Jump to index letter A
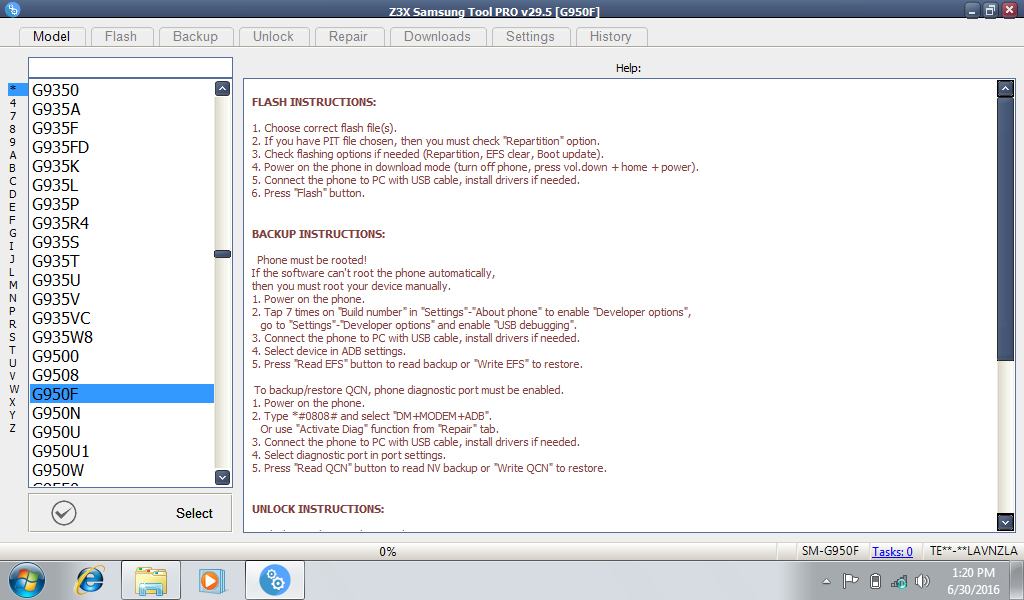Viewport: 1024px width, 600px height. (x=12, y=155)
